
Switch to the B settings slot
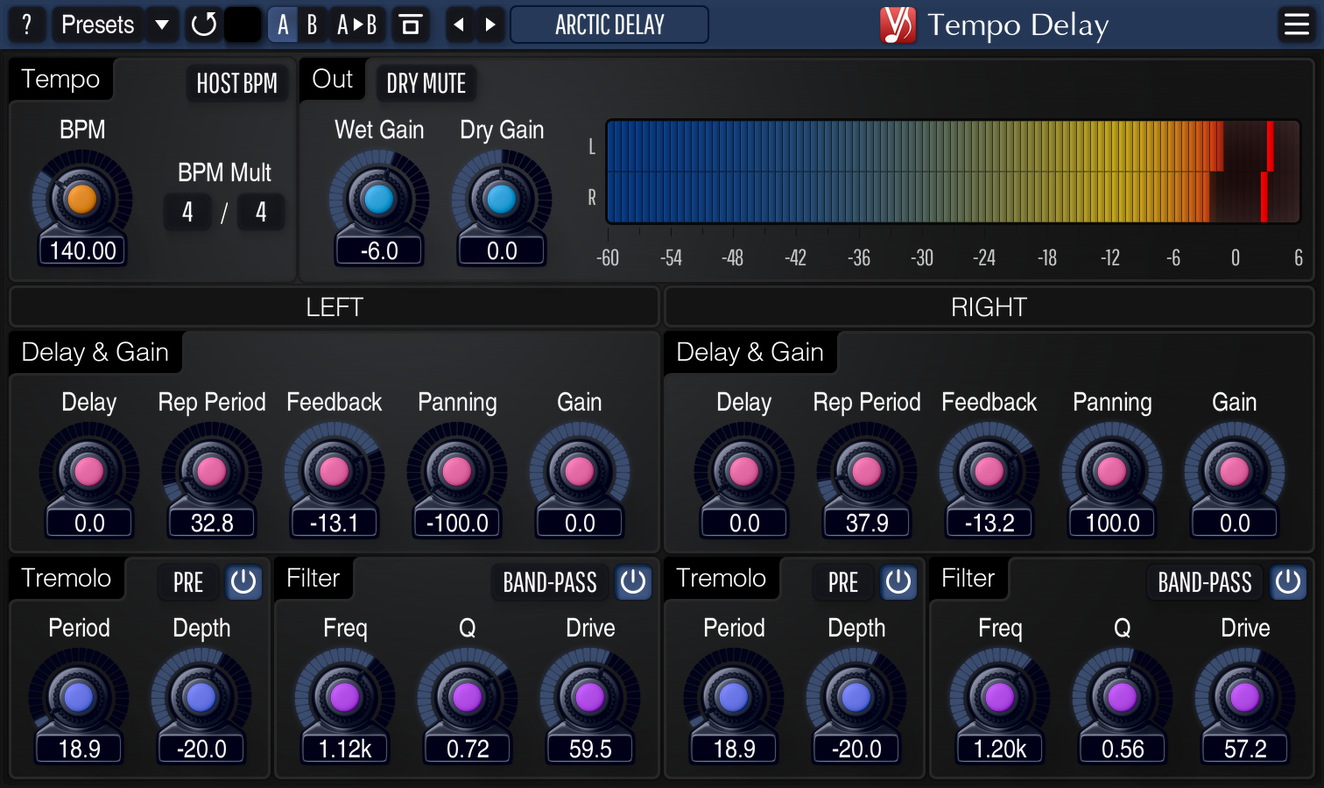[311, 25]
